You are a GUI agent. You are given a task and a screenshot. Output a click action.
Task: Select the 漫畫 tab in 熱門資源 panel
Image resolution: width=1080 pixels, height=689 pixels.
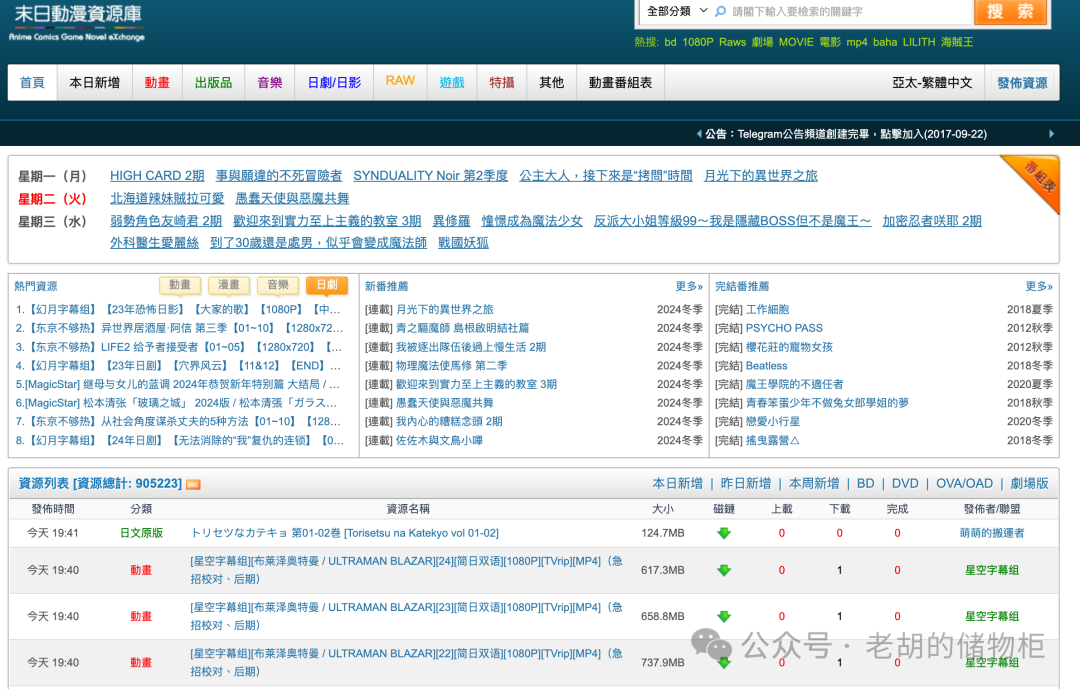pyautogui.click(x=229, y=285)
